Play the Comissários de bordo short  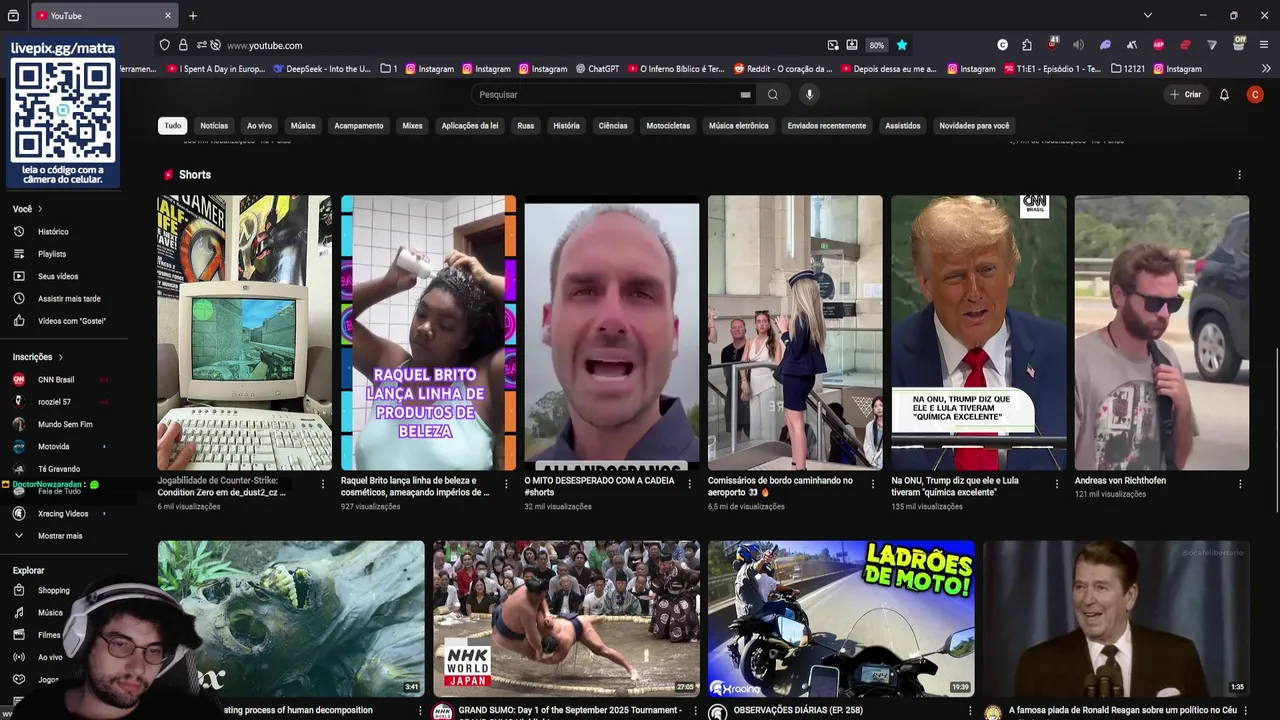click(x=795, y=332)
